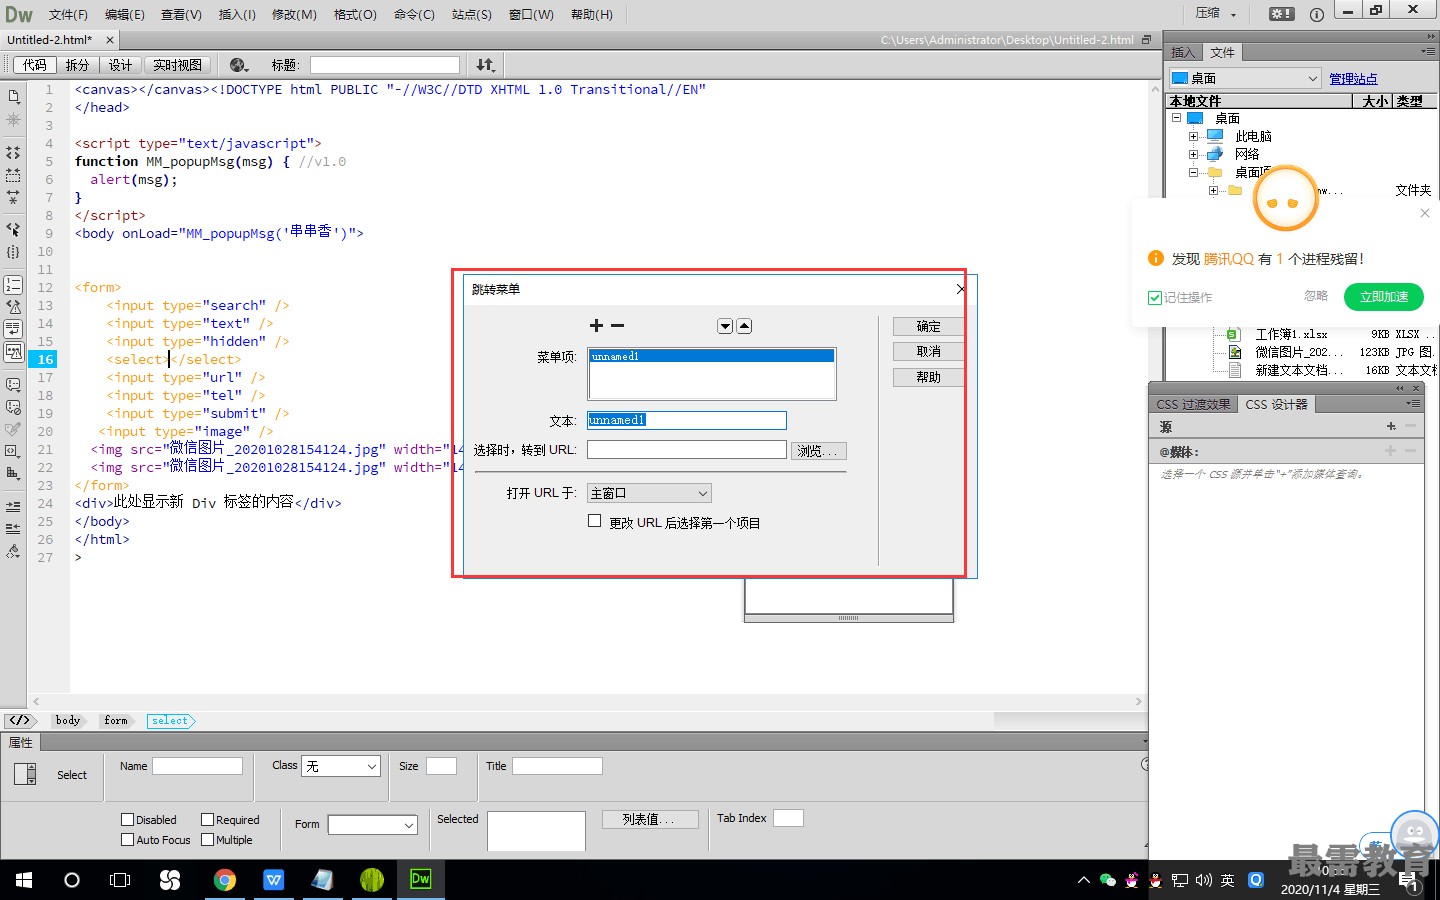This screenshot has height=900, width=1440.
Task: Click the 列表值... button
Action: tap(648, 819)
